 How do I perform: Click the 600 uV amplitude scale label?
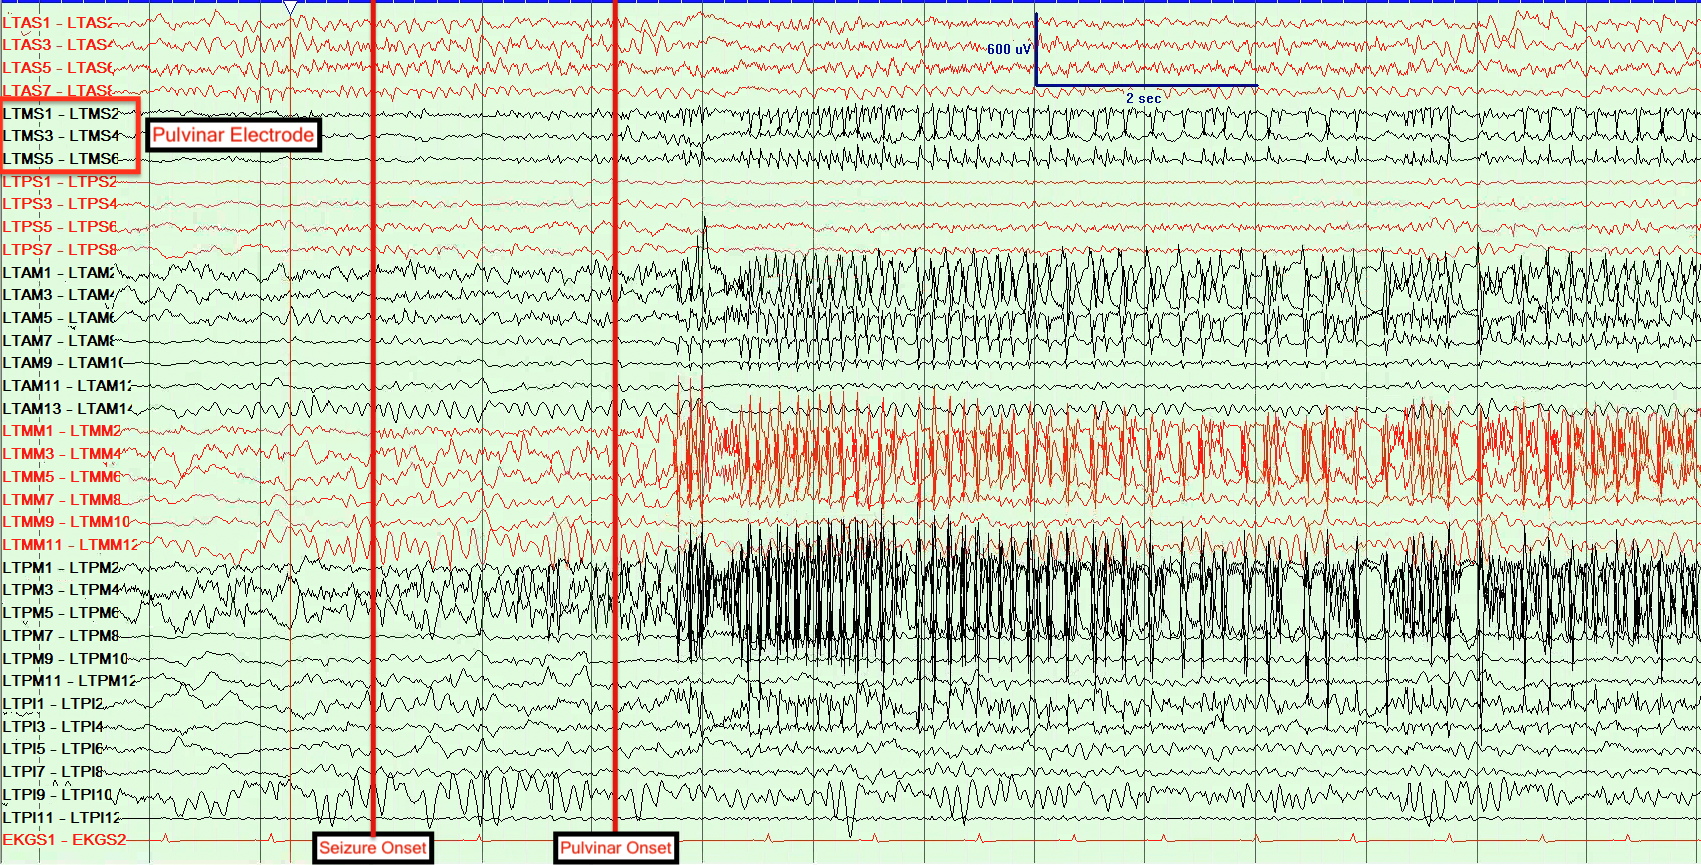[x=1008, y=49]
